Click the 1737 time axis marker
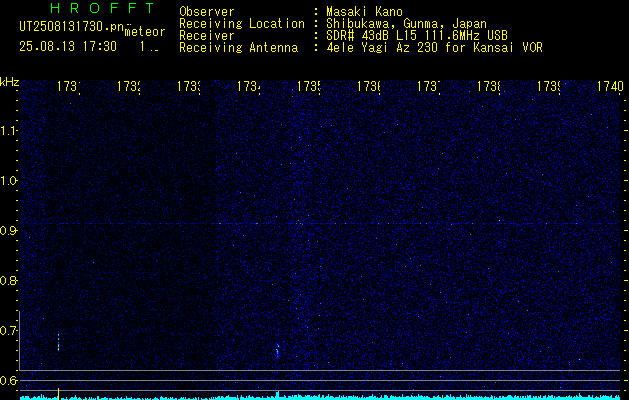629x400 pixels. click(429, 86)
